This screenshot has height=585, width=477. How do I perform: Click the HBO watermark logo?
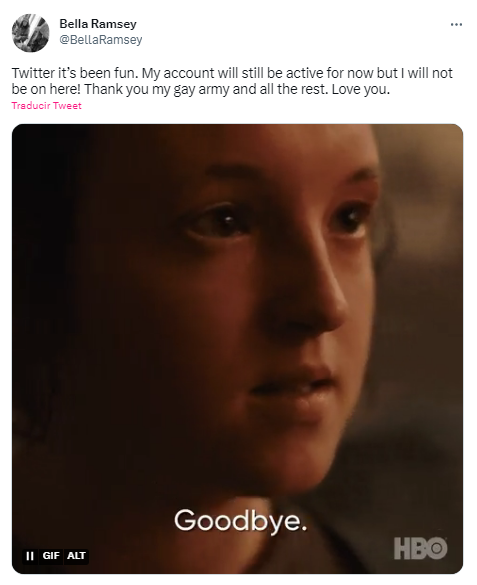tap(421, 548)
